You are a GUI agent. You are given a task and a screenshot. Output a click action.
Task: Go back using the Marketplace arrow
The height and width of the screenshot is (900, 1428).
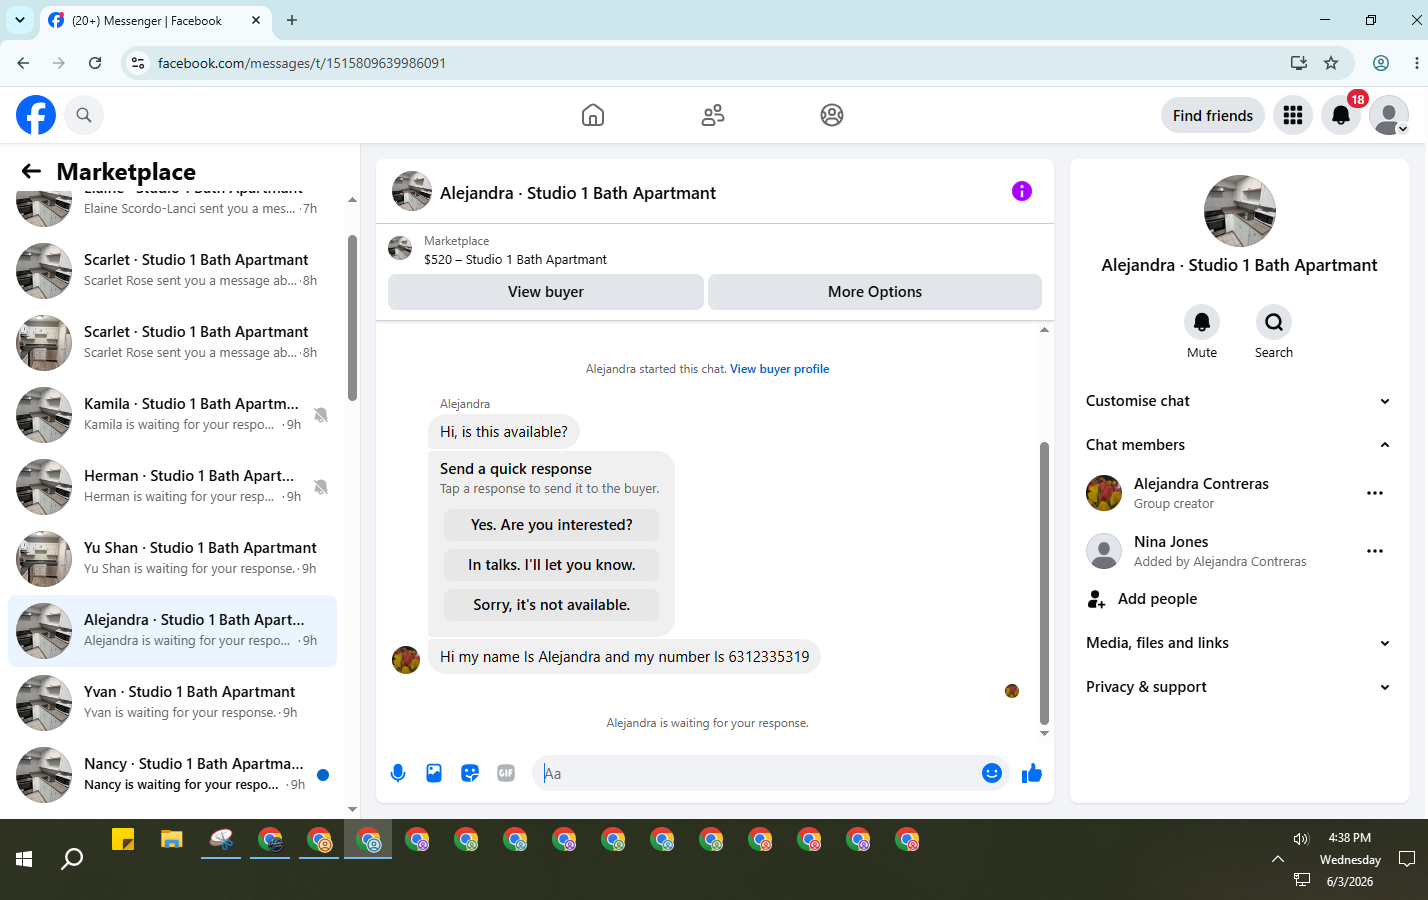point(31,171)
